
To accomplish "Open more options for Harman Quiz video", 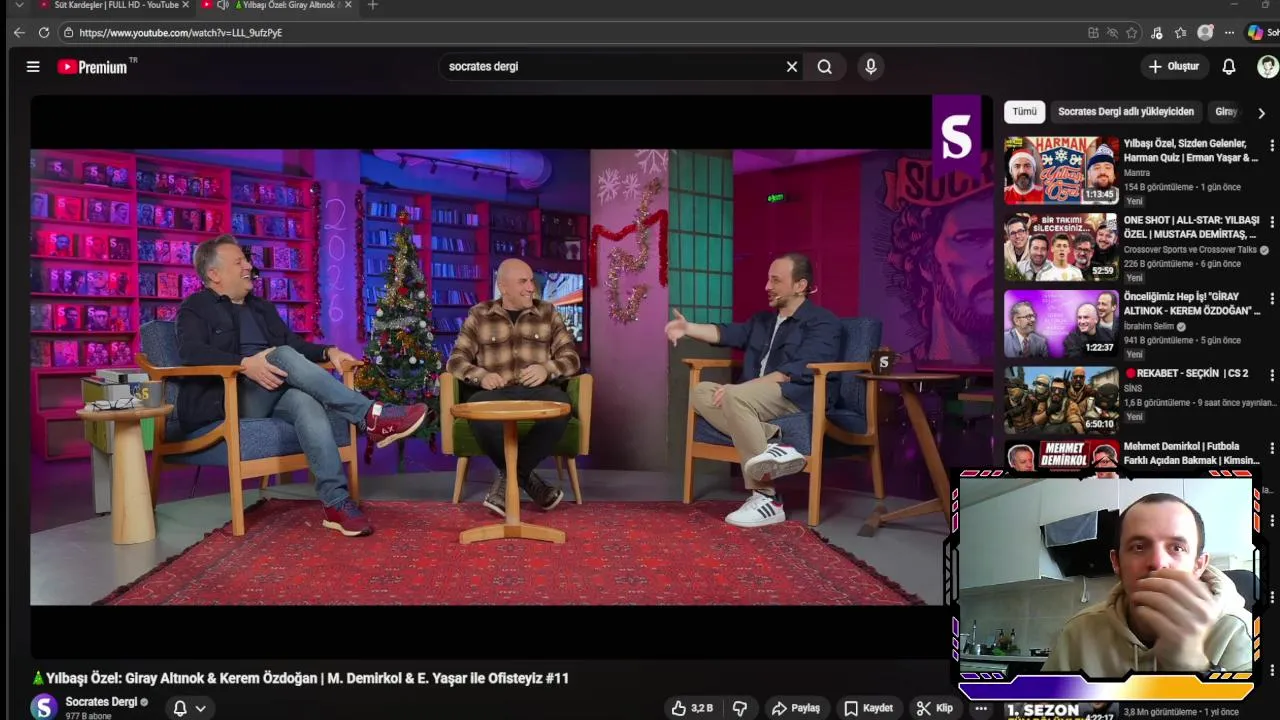I will [1272, 146].
